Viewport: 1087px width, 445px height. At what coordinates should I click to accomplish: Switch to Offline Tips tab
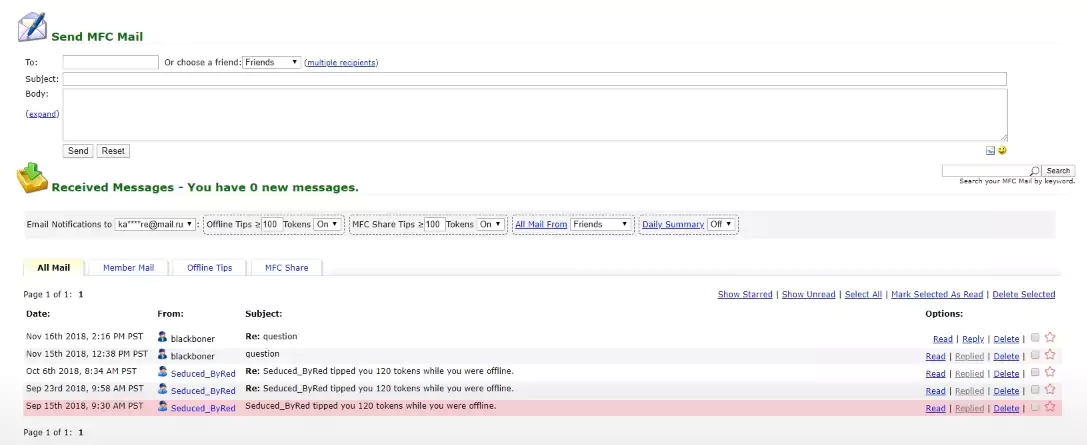click(209, 268)
